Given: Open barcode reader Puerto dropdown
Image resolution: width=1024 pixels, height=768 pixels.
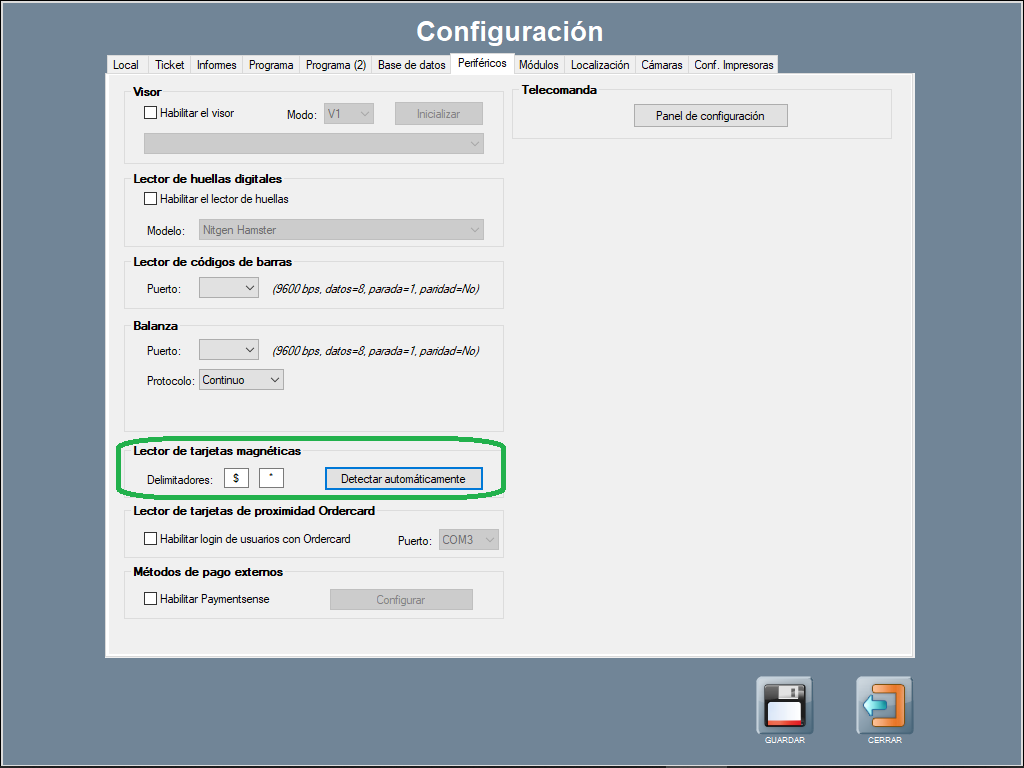Looking at the screenshot, I should pyautogui.click(x=229, y=288).
